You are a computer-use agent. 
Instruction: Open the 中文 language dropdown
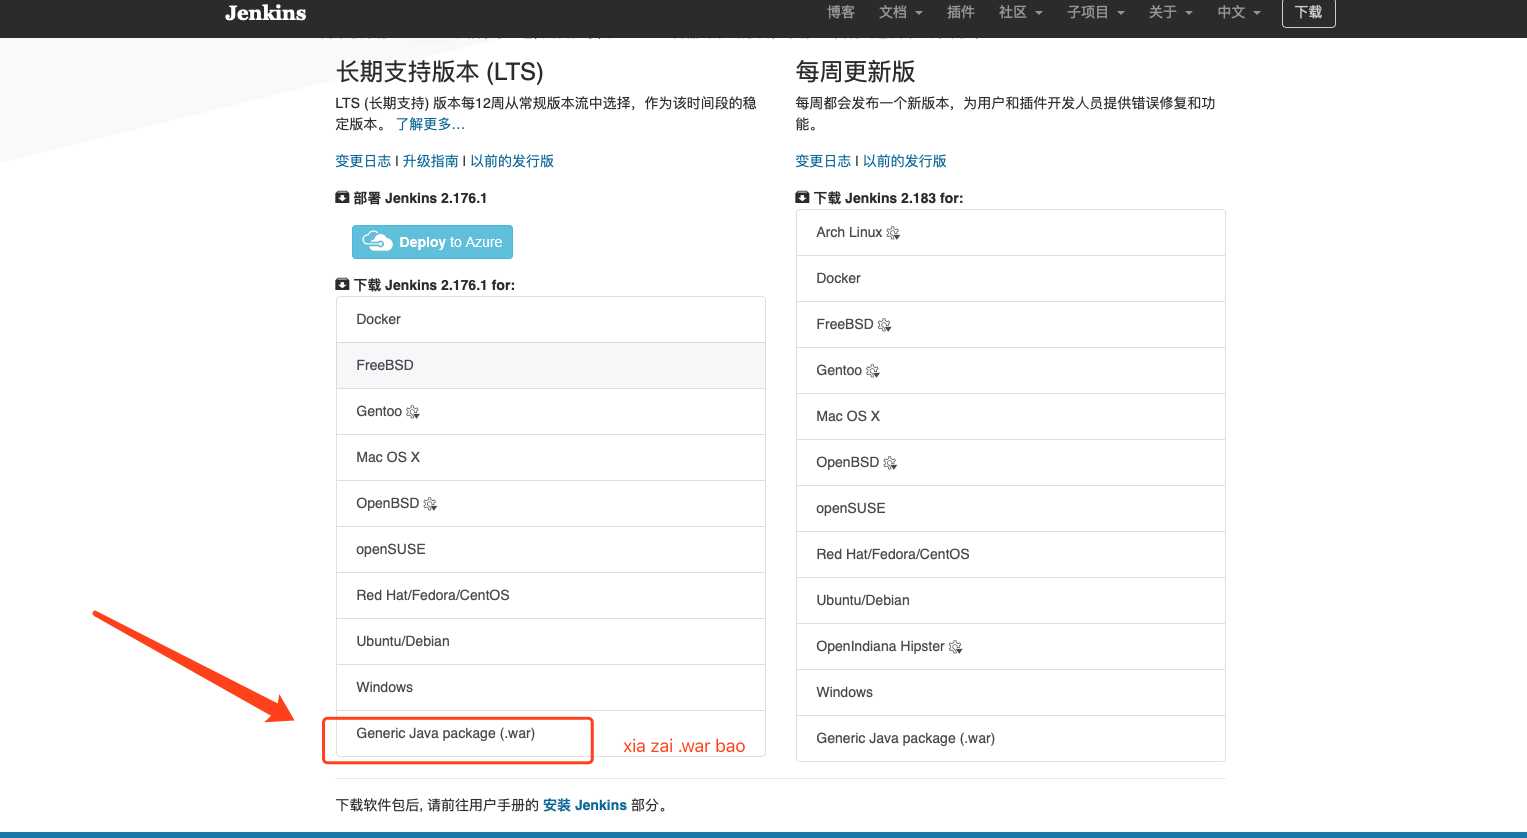click(x=1238, y=12)
